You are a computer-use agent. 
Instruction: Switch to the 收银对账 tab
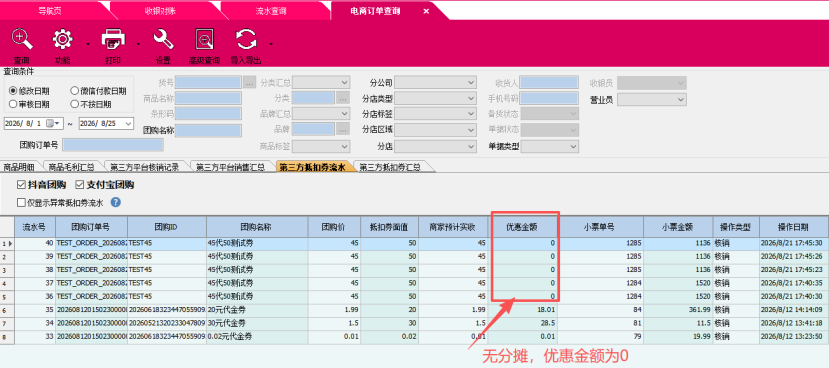point(159,10)
